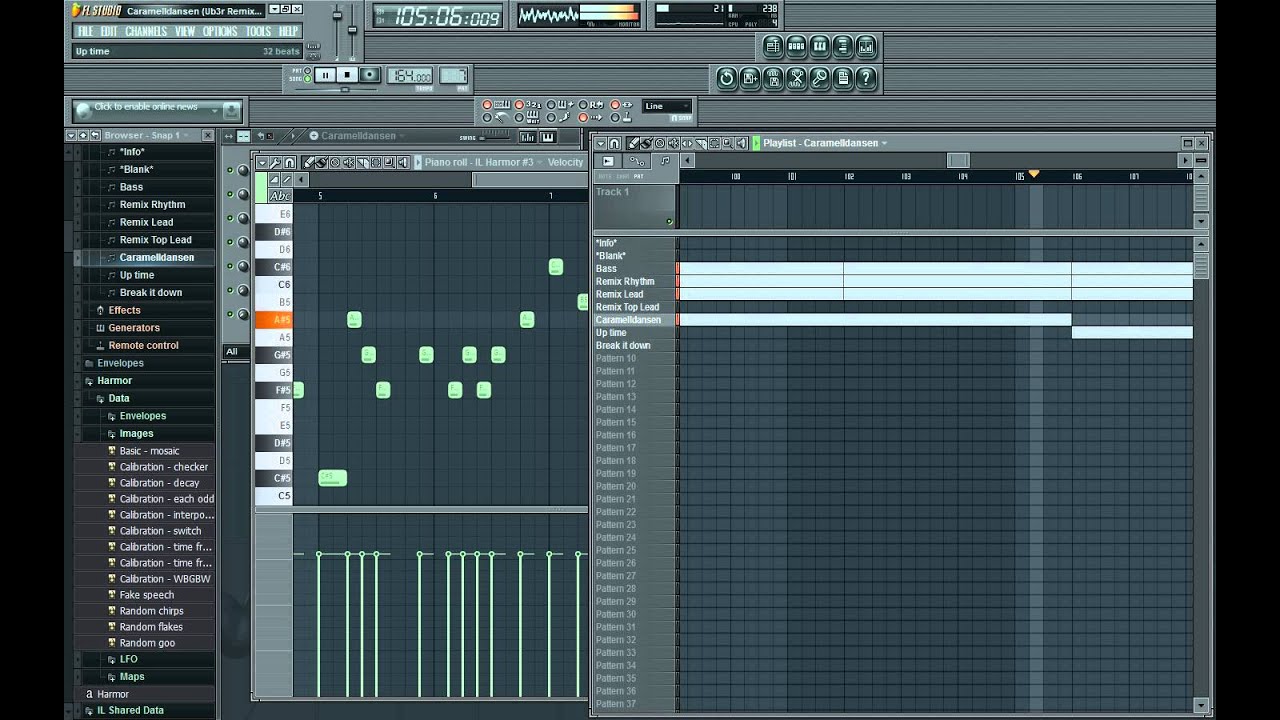Screen dimensions: 1280x720
Task: Click the tempo display 164.000
Action: [x=409, y=75]
